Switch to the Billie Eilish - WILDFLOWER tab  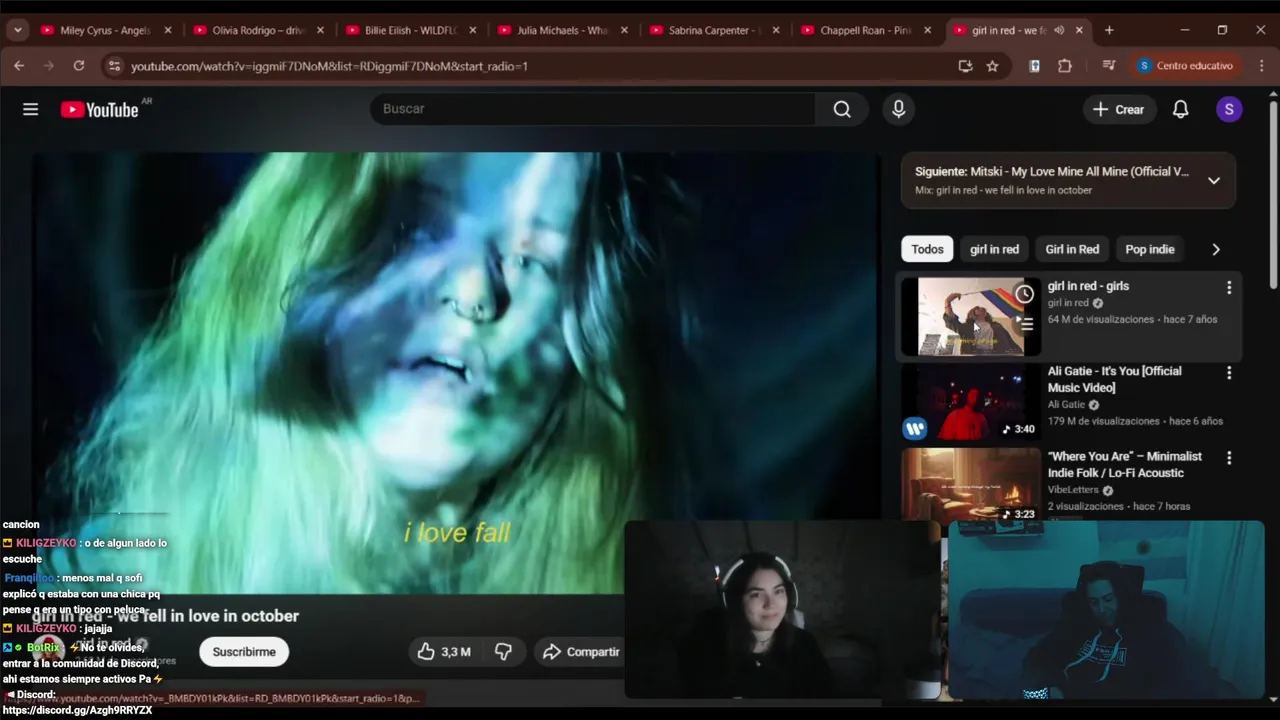pyautogui.click(x=410, y=30)
